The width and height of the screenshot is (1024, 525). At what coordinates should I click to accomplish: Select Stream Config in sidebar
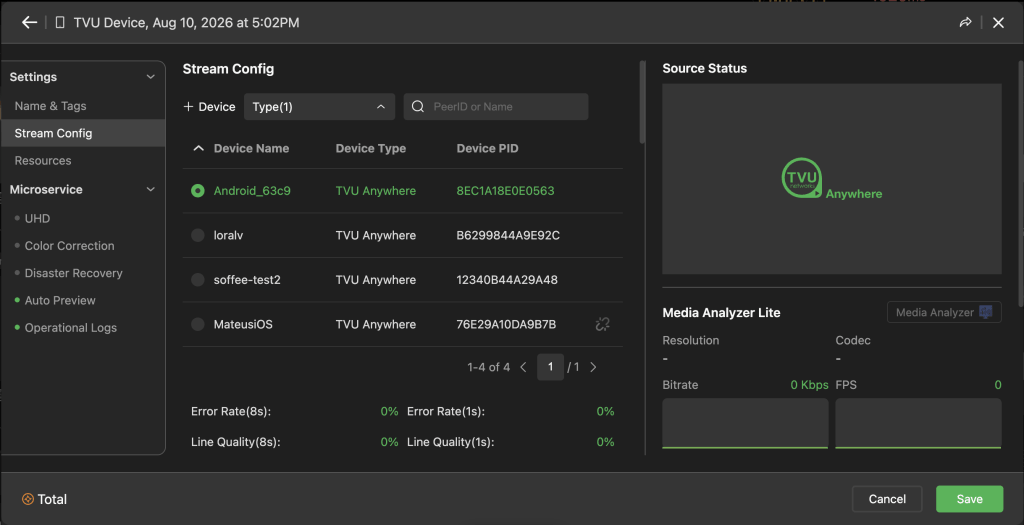pos(83,133)
